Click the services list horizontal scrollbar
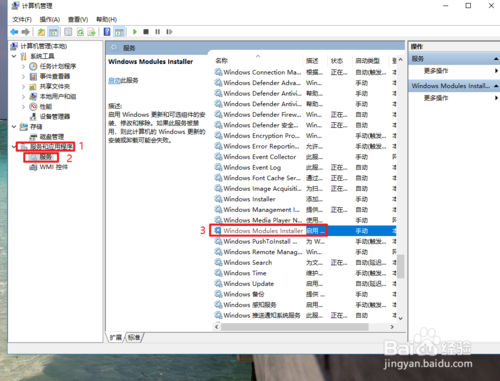This screenshot has width=500, height=381. 295,327
